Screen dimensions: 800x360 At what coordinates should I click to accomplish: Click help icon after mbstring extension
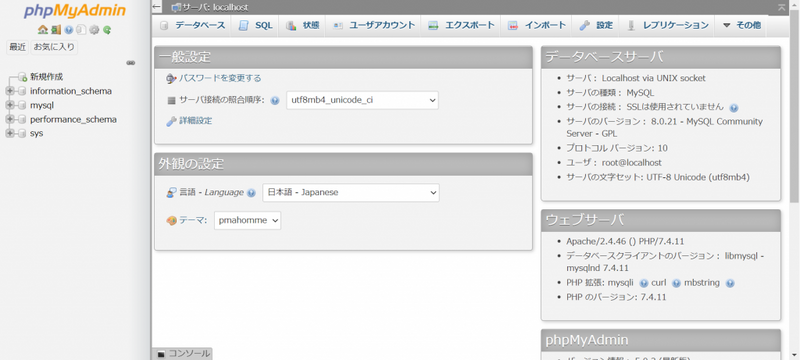click(730, 283)
